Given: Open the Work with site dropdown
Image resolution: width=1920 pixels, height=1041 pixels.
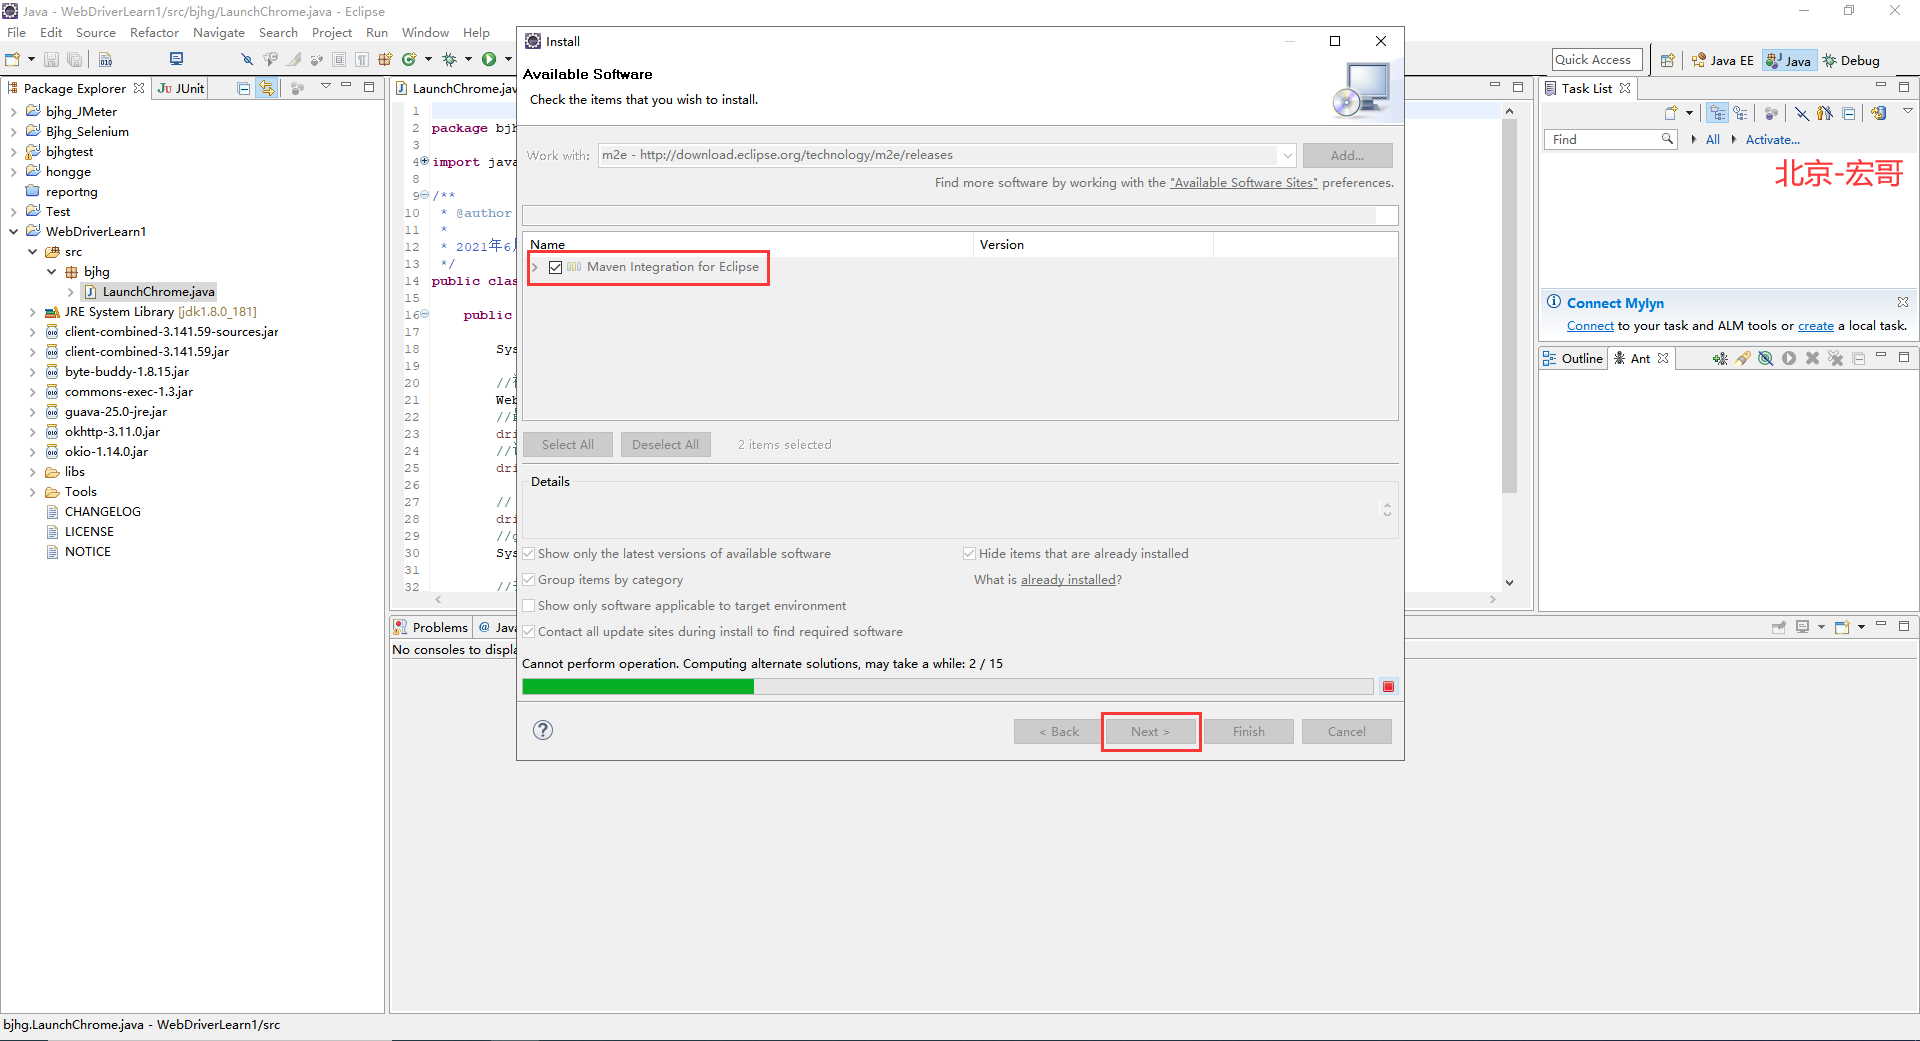Looking at the screenshot, I should [x=1286, y=155].
